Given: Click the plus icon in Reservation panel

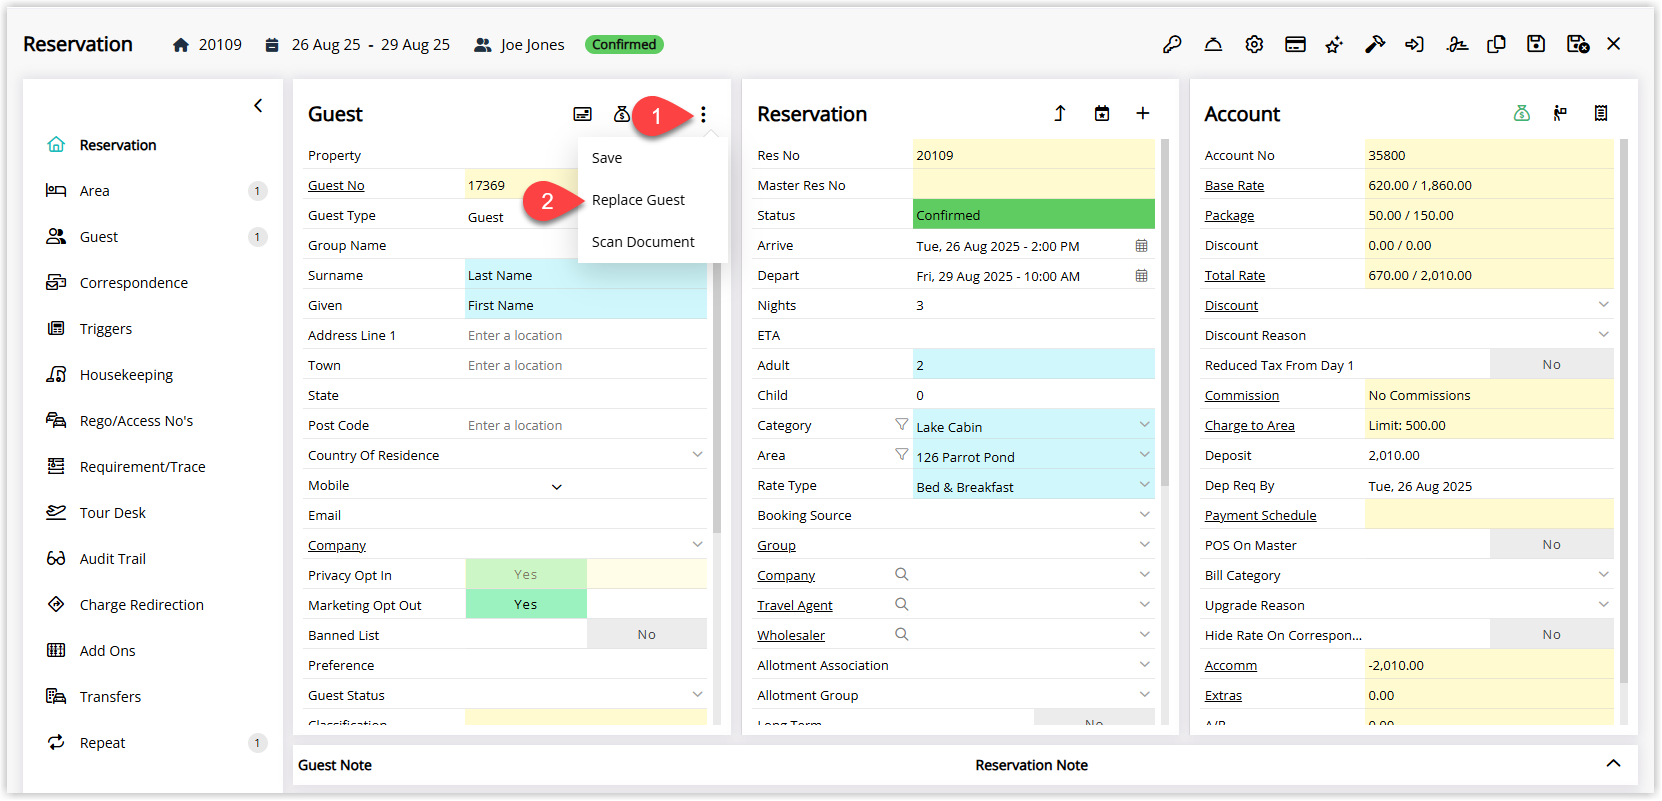Looking at the screenshot, I should click(x=1142, y=114).
